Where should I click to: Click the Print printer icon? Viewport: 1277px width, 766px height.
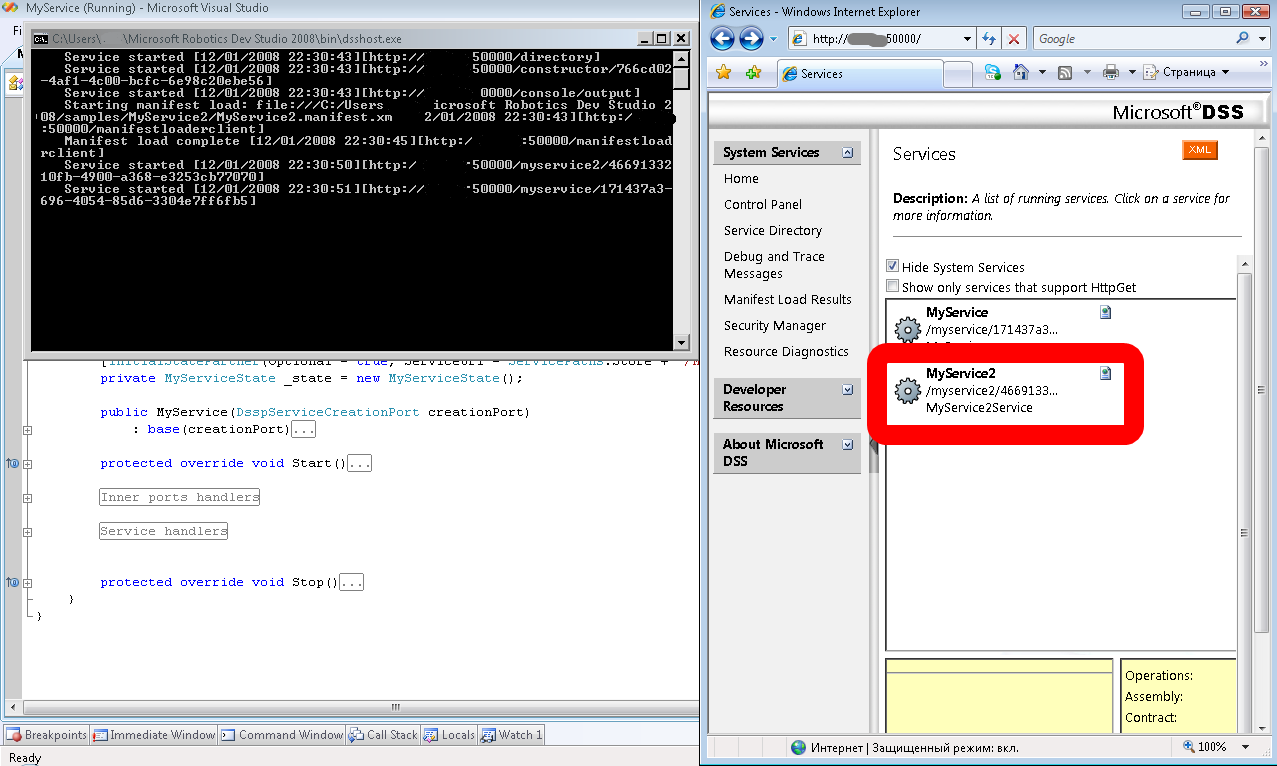[x=1110, y=72]
